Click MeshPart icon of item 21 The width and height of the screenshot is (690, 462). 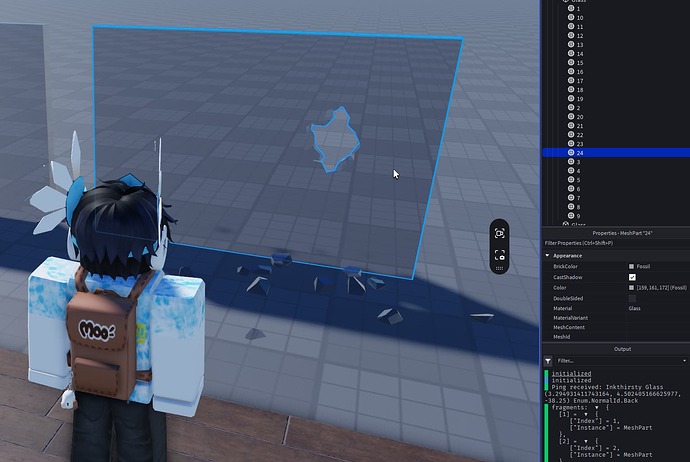coord(571,125)
